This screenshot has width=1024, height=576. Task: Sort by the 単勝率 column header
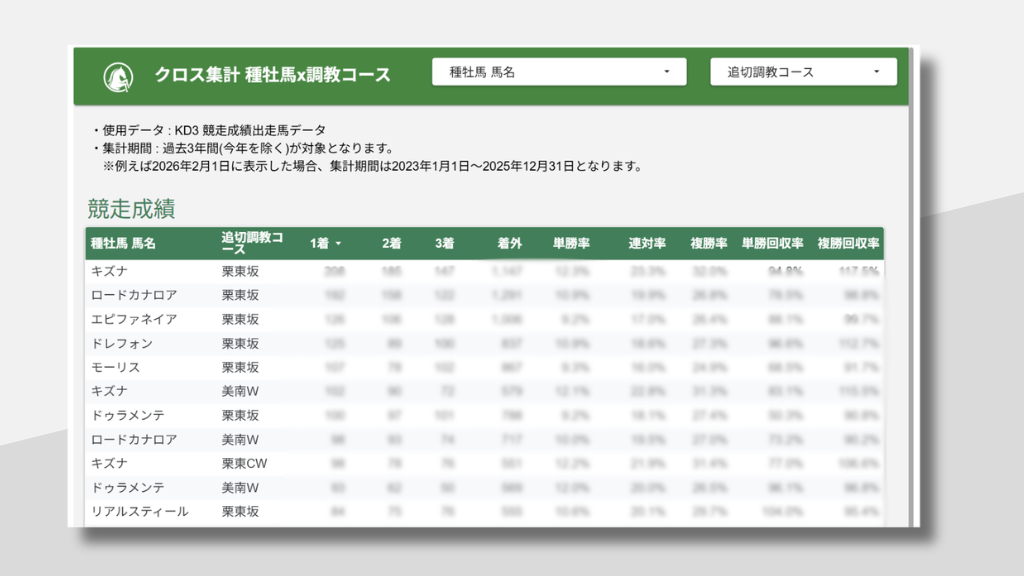(x=571, y=243)
